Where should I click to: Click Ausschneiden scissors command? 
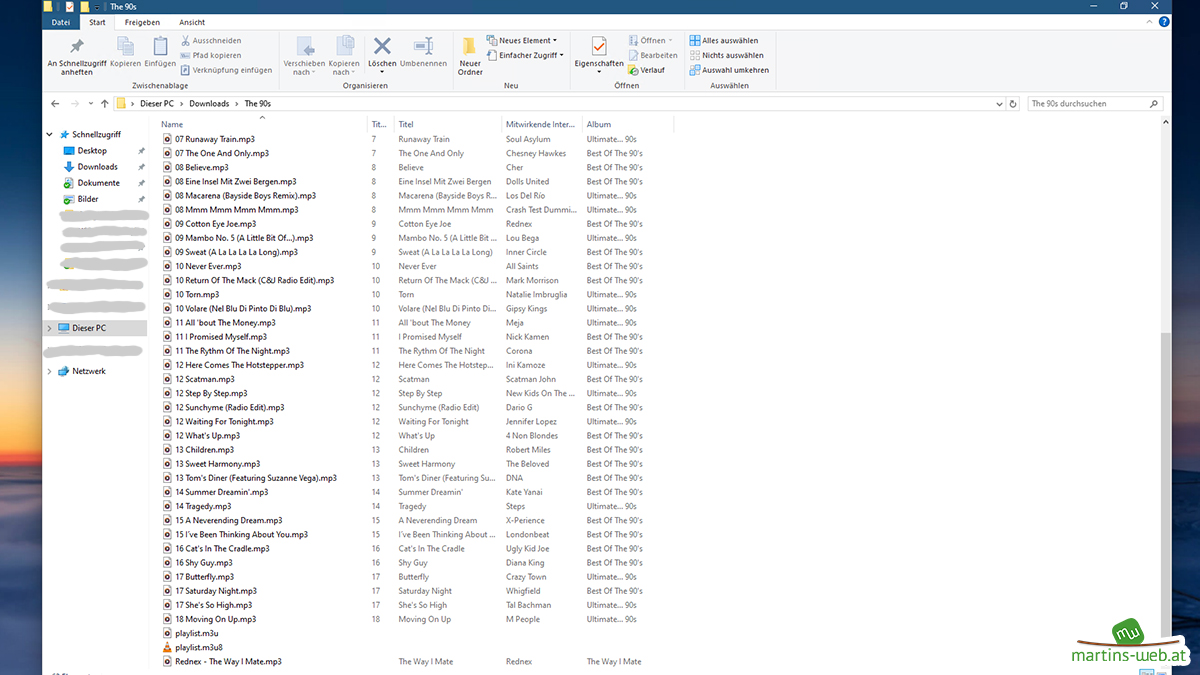tap(211, 40)
